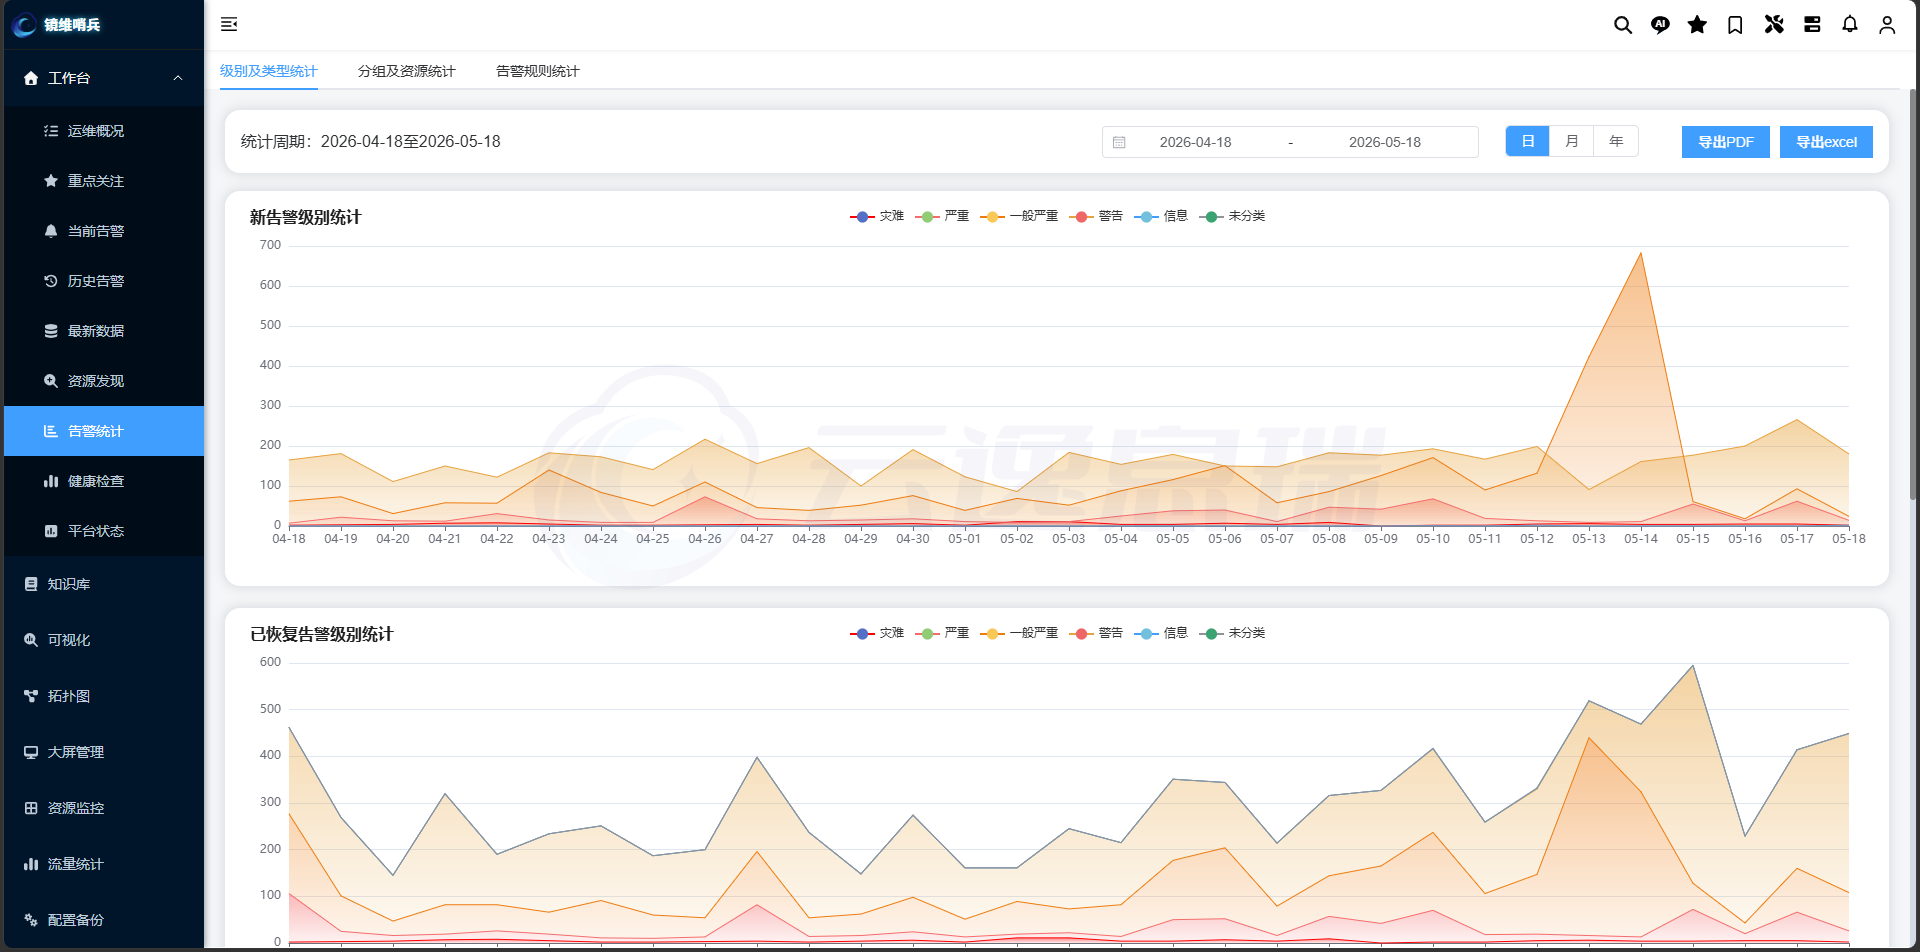This screenshot has height=952, width=1920.
Task: Collapse the 工作台 sidebar section
Action: click(104, 78)
